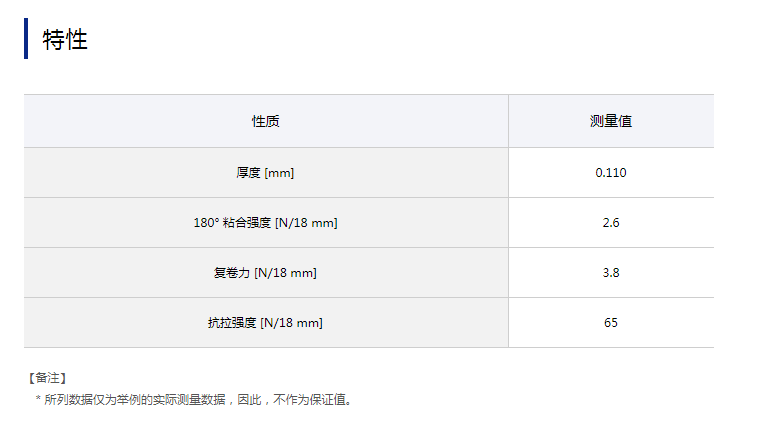Click the asterisk before the note text
The image size is (761, 429).
tap(38, 399)
